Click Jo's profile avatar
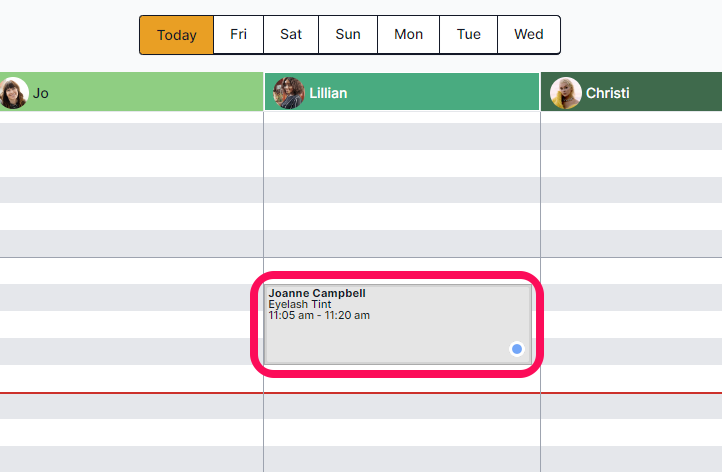Image resolution: width=722 pixels, height=472 pixels. coord(14,93)
